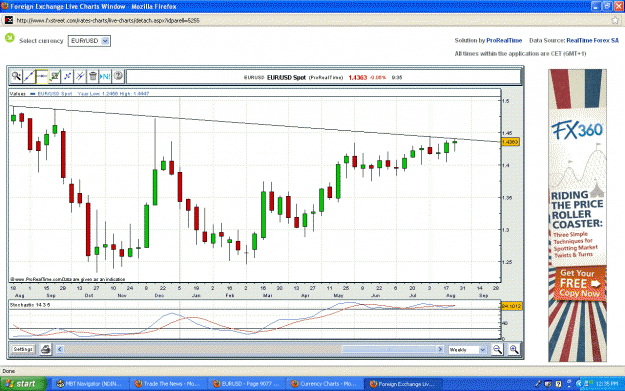Click the green circle icon beside Select currency
Image resolution: width=625 pixels, height=391 pixels.
click(x=10, y=38)
